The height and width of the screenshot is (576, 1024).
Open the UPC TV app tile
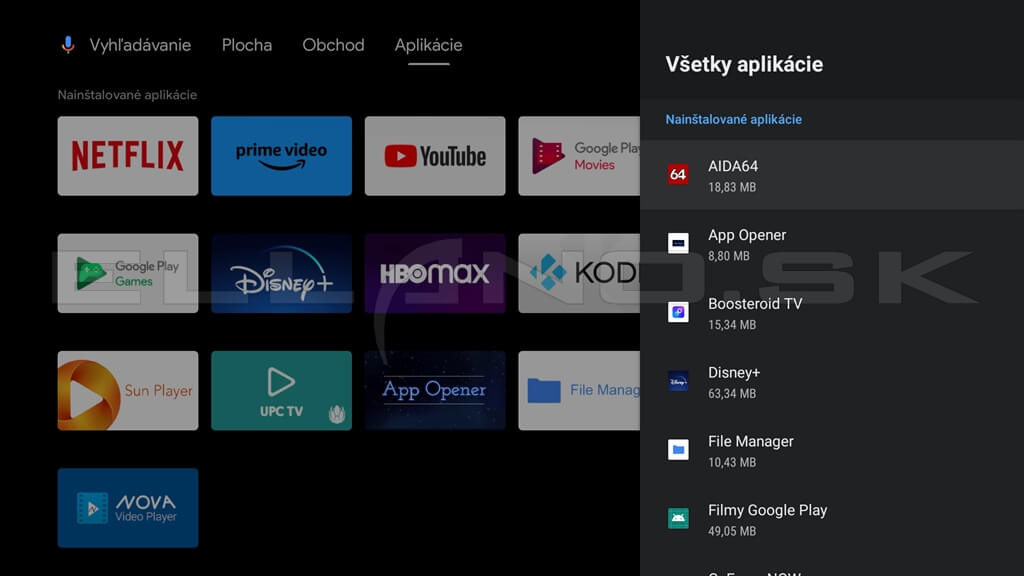tap(281, 391)
